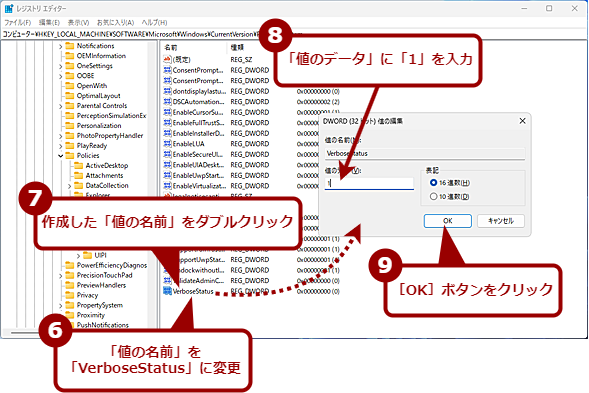Close the DWORD value edit dialog
589x393 pixels.
[x=522, y=121]
